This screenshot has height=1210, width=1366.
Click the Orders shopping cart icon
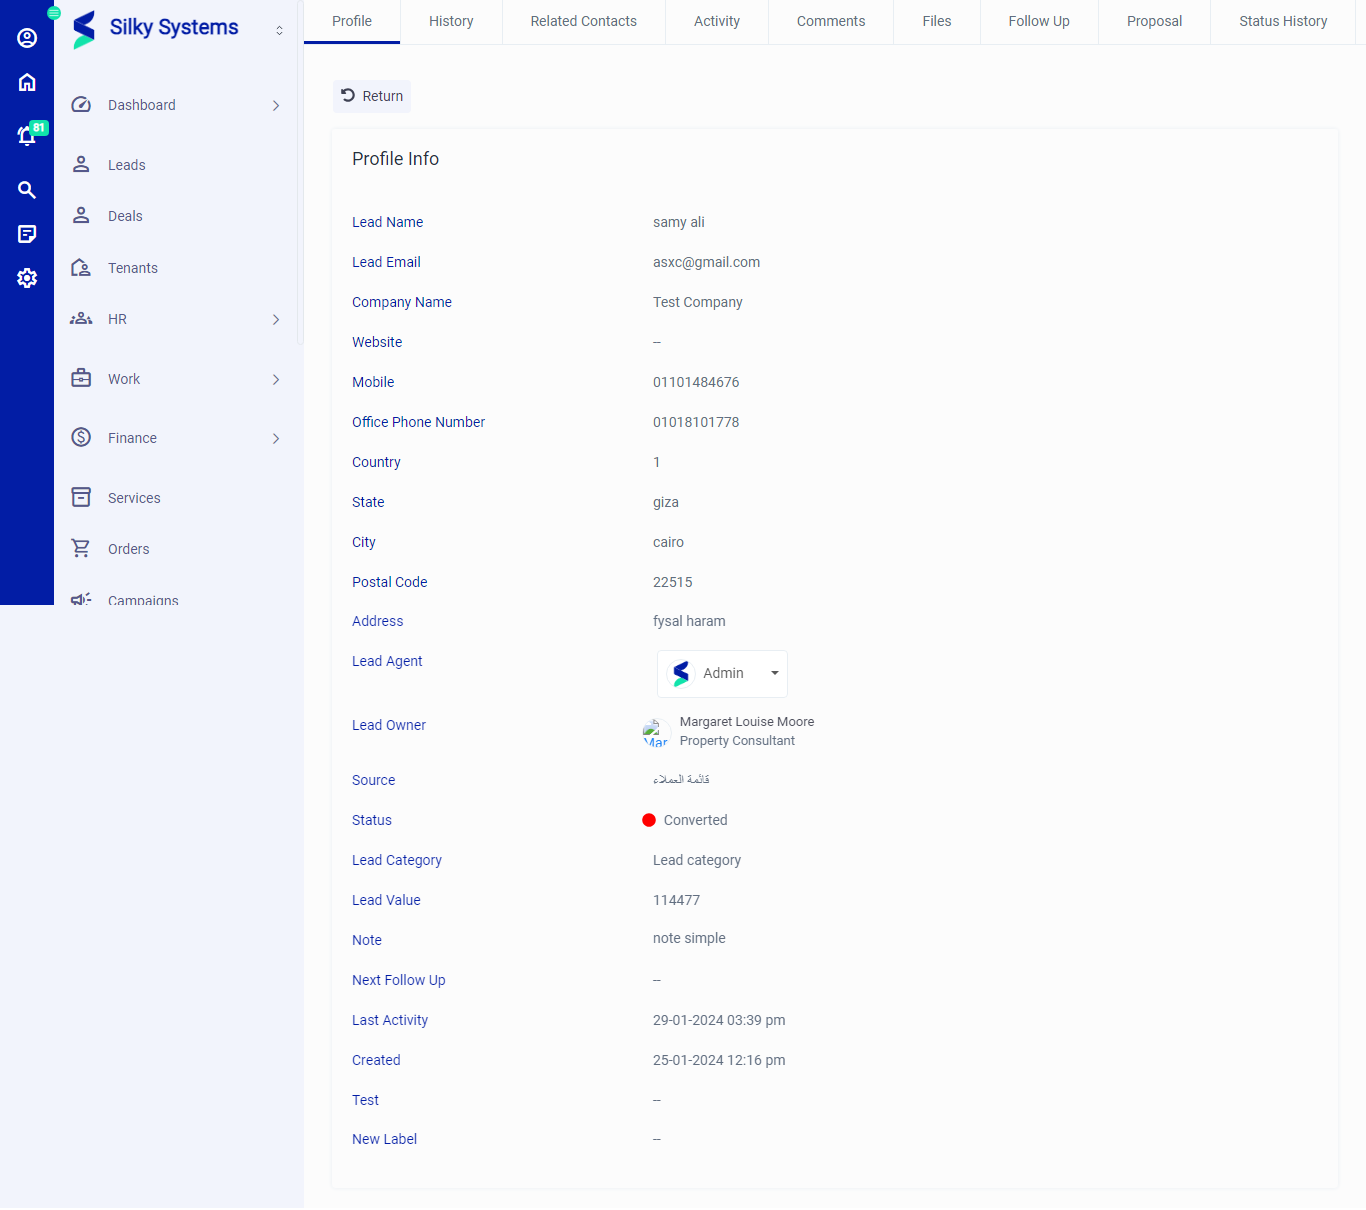(81, 548)
